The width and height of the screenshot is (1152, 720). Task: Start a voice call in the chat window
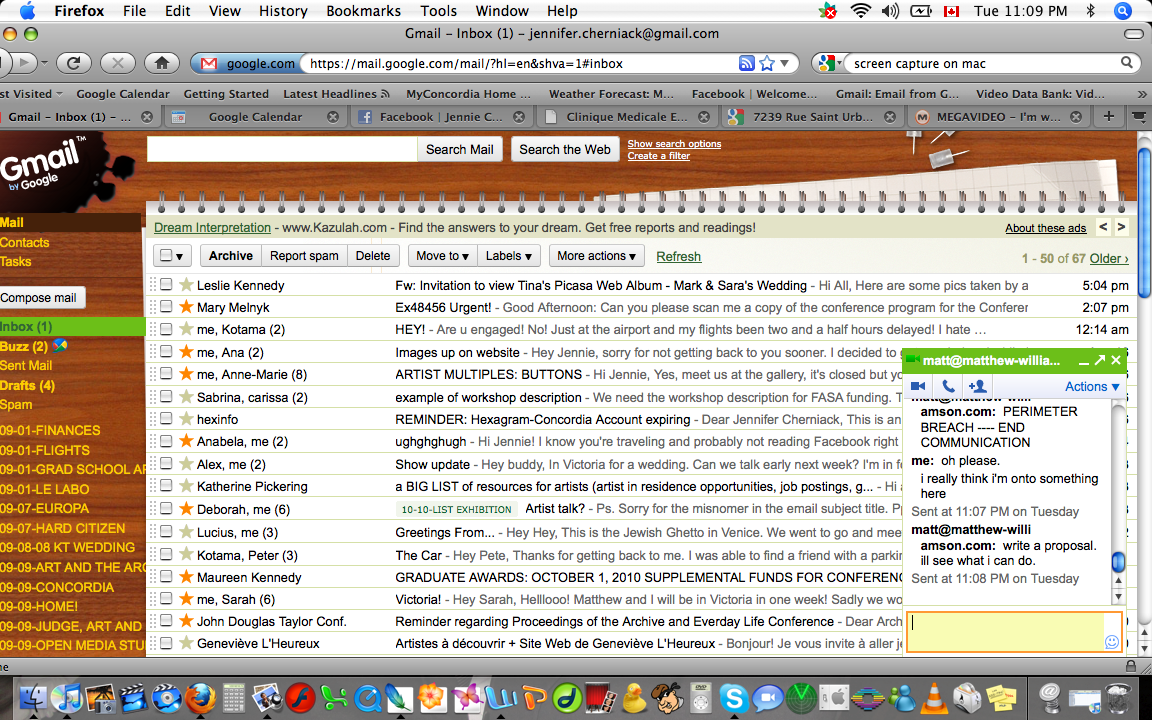948,386
